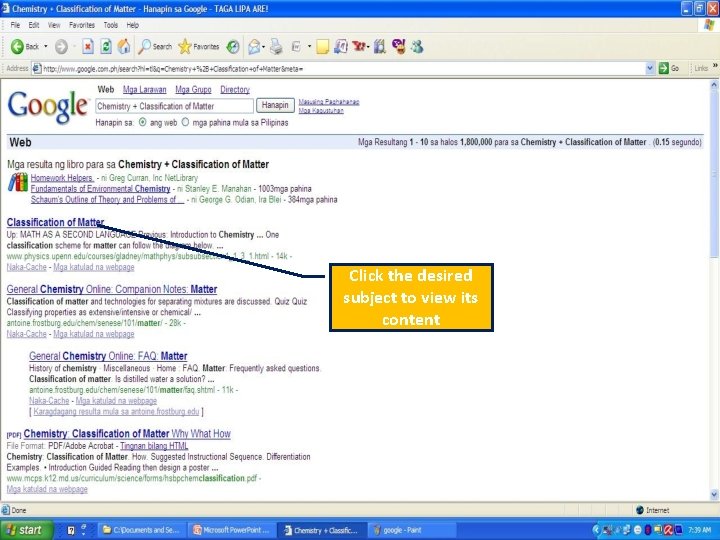Screen dimensions: 720x540
Task: Click the help question mark taskbar icon
Action: click(71, 530)
